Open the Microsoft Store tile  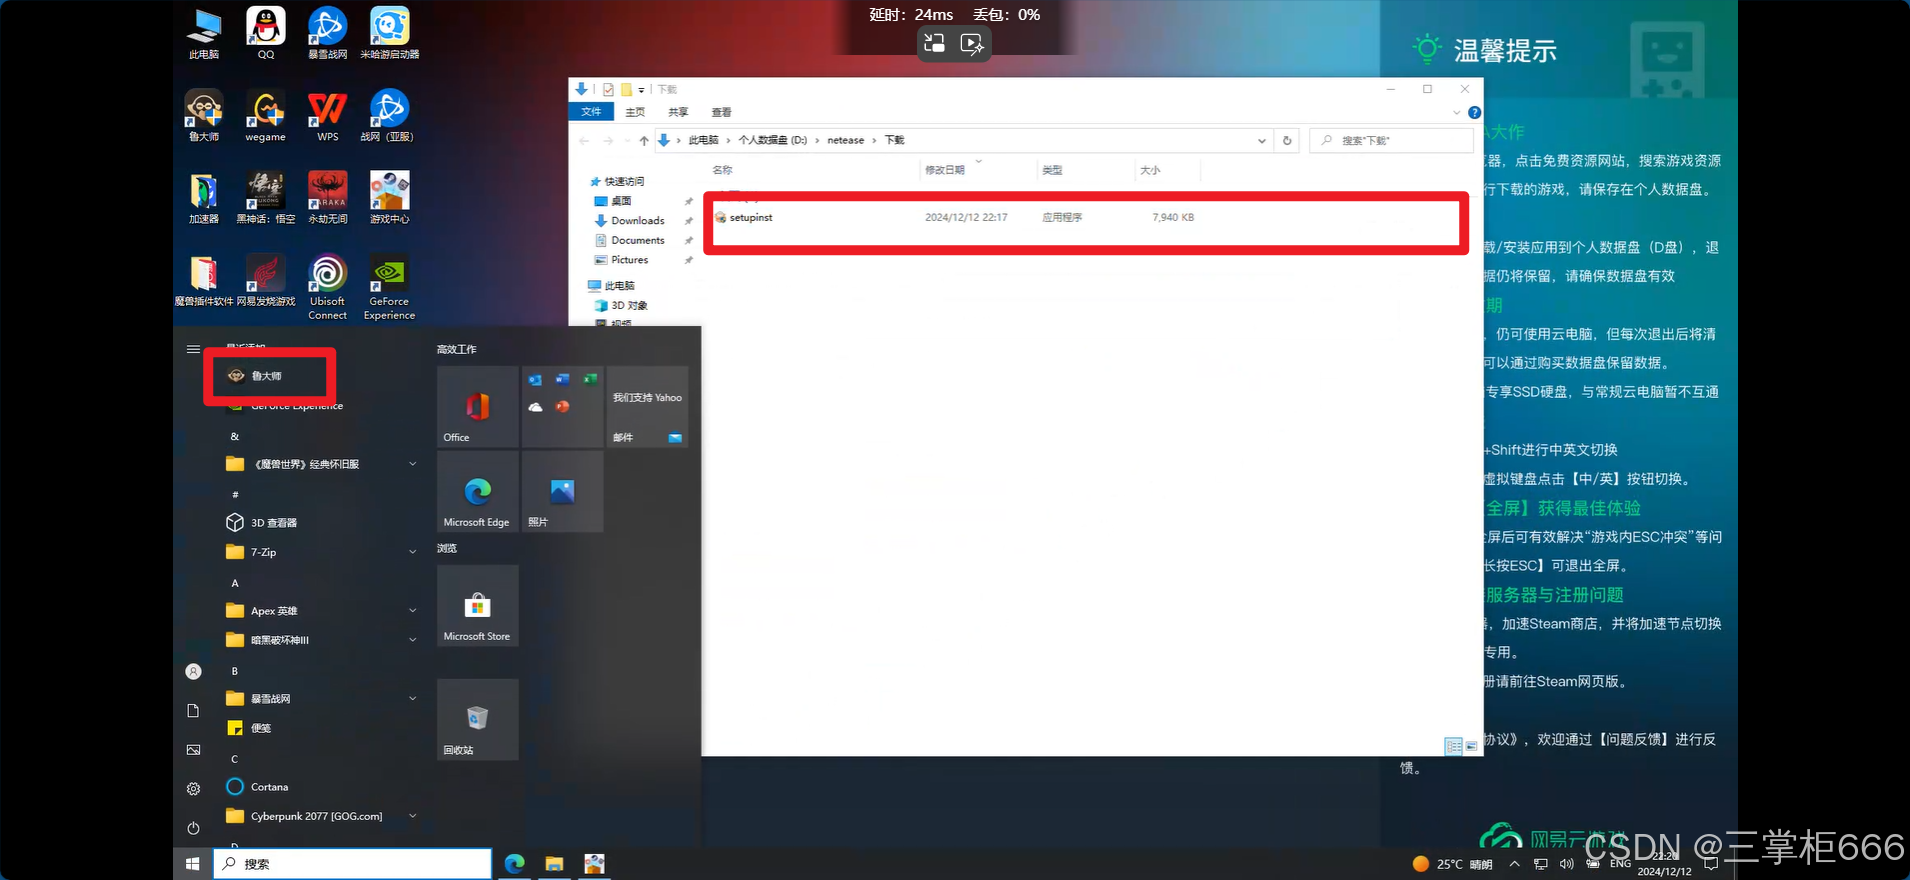click(477, 605)
